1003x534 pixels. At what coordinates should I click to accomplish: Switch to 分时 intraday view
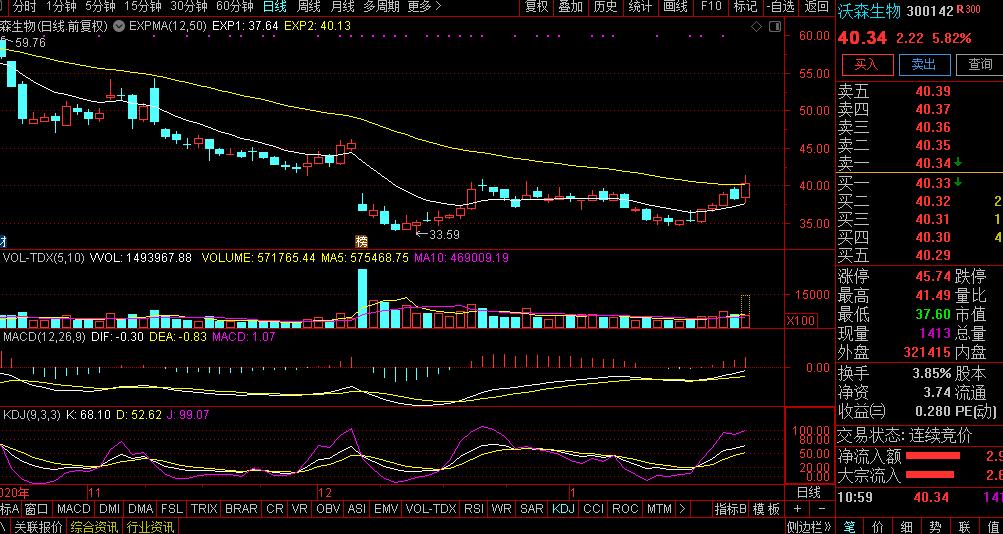[x=24, y=7]
